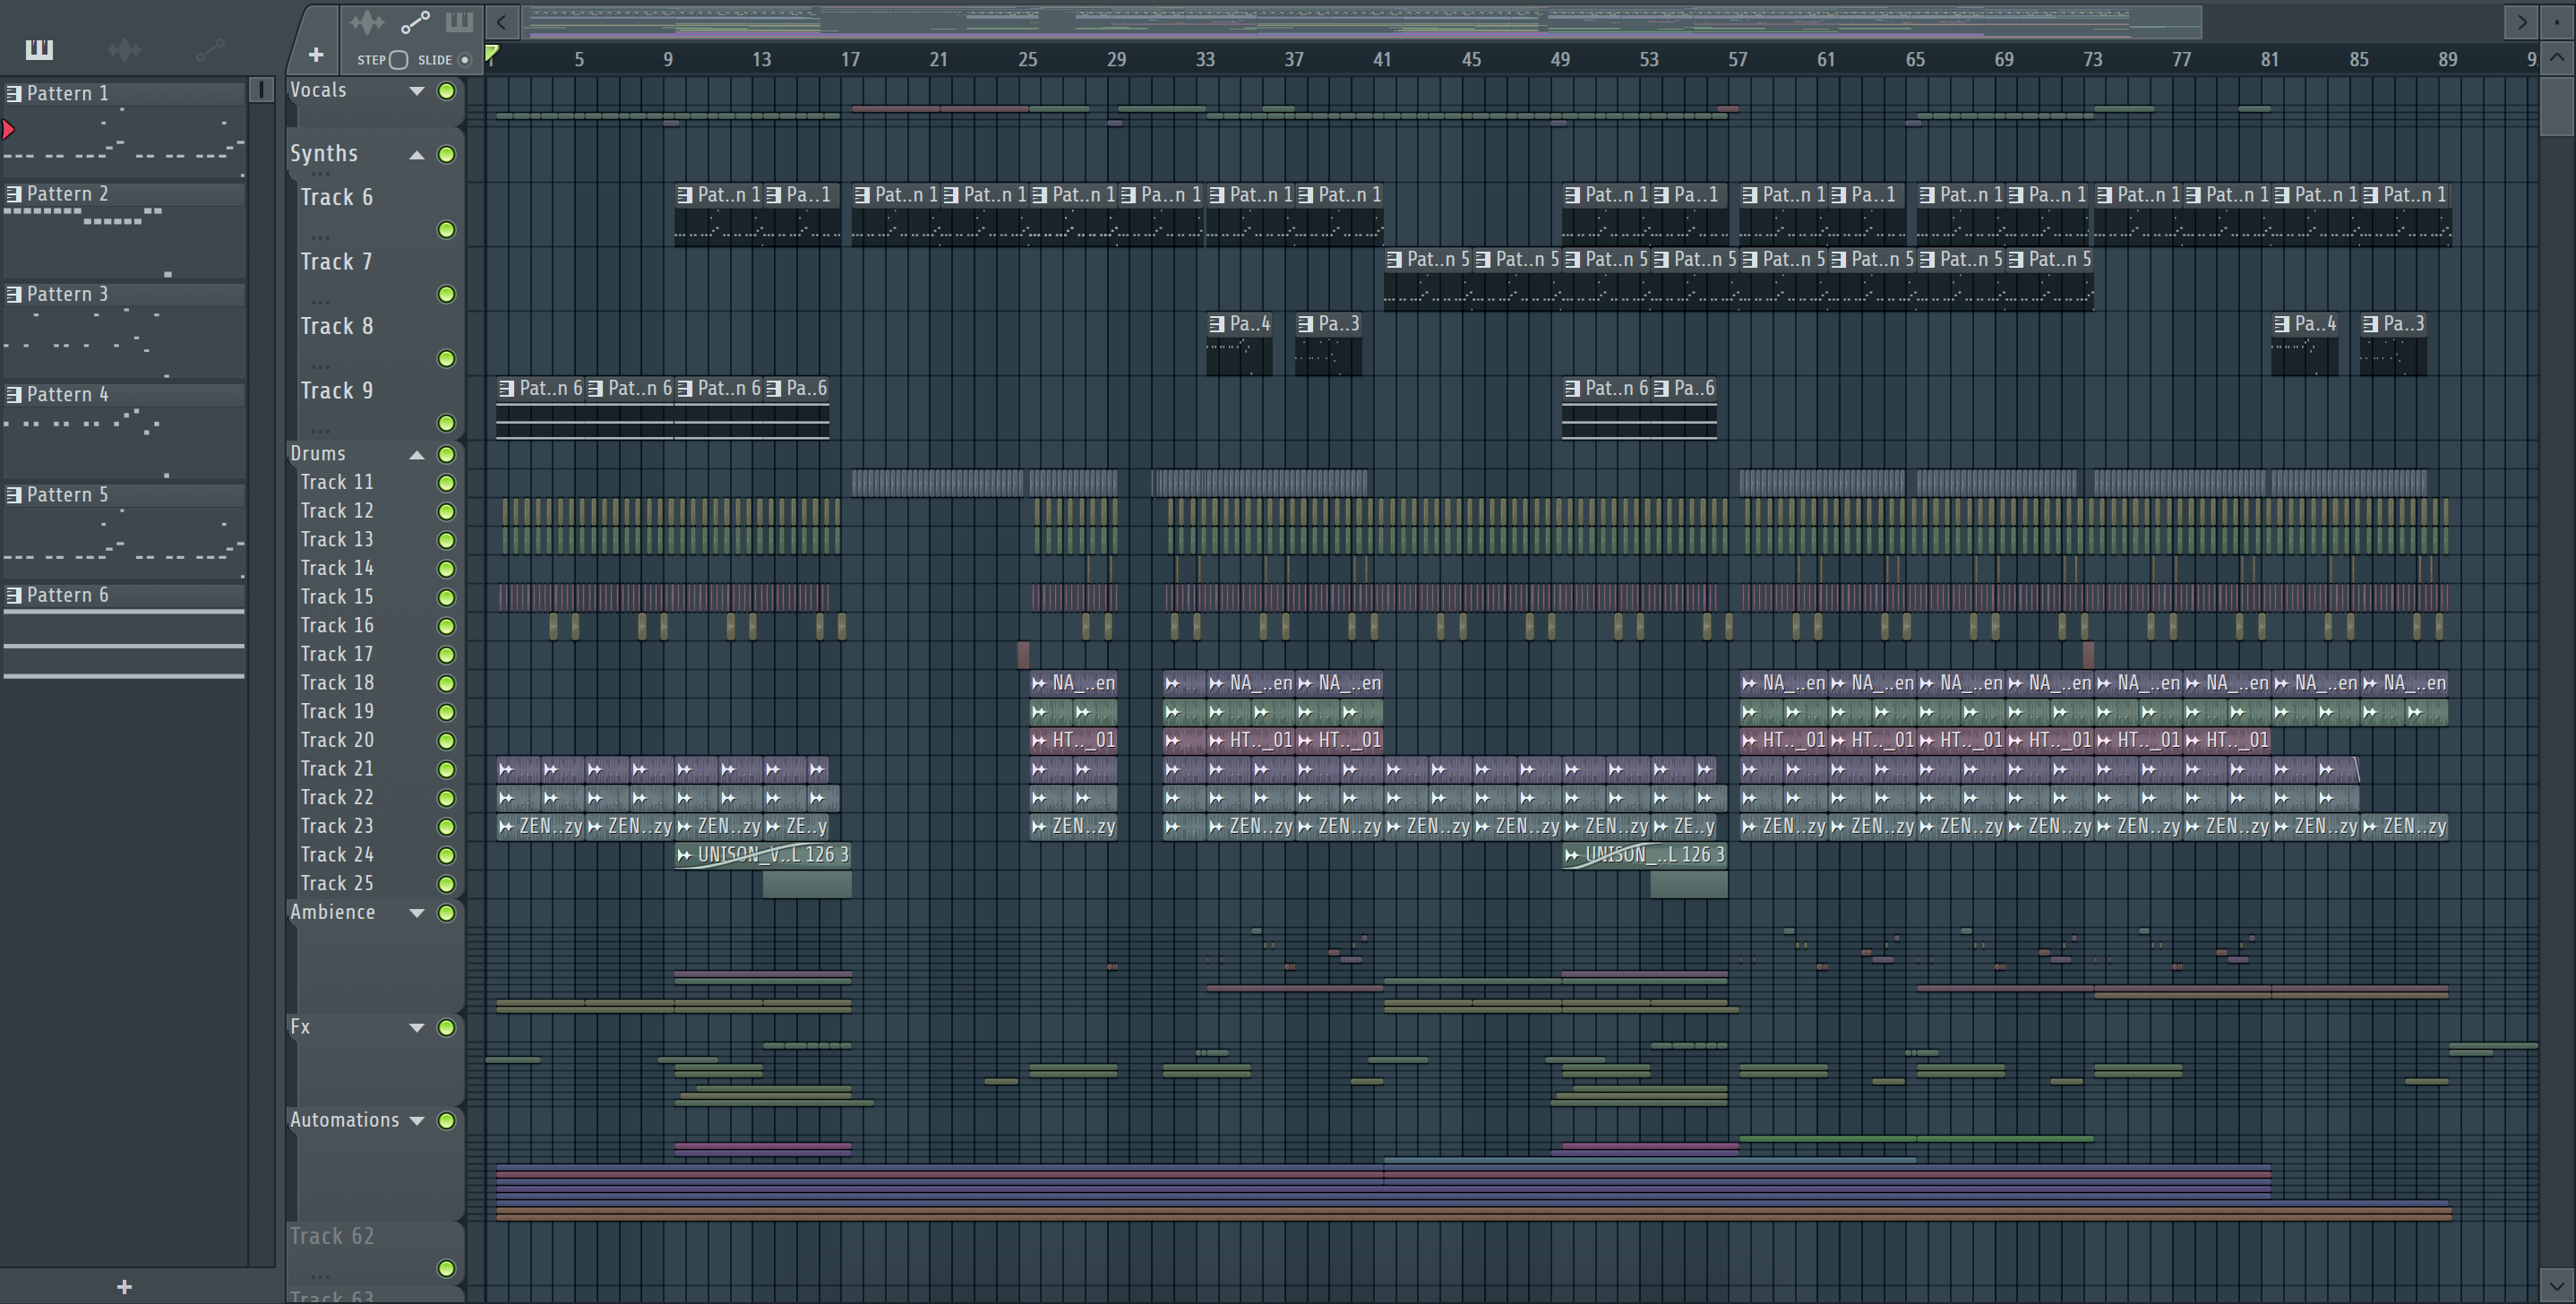The image size is (2576, 1304).
Task: Collapse the Synths group arrow
Action: point(417,155)
